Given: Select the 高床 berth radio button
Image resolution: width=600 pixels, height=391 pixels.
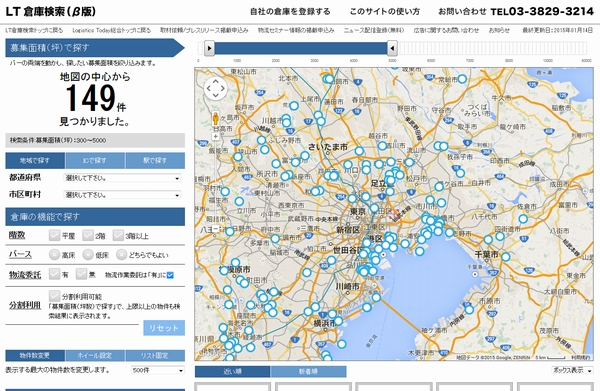Looking at the screenshot, I should (55, 254).
